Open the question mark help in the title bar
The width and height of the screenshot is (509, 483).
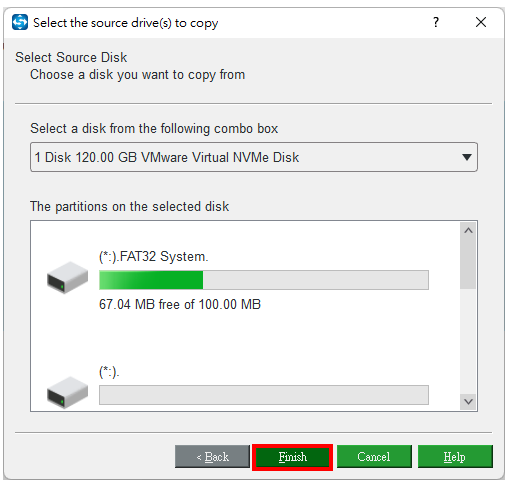coord(436,22)
